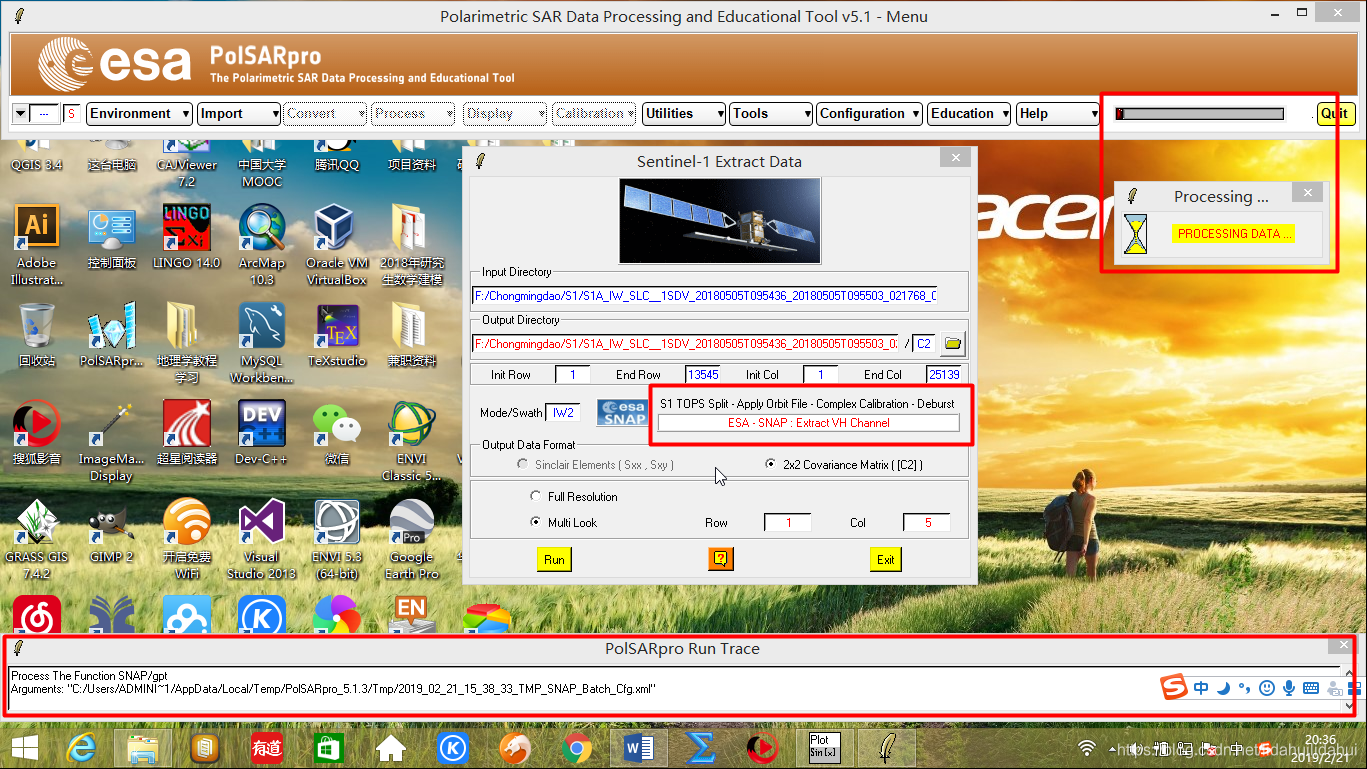1367x769 pixels.
Task: Open the small arrow dropdown left of Environment
Action: tap(20, 114)
